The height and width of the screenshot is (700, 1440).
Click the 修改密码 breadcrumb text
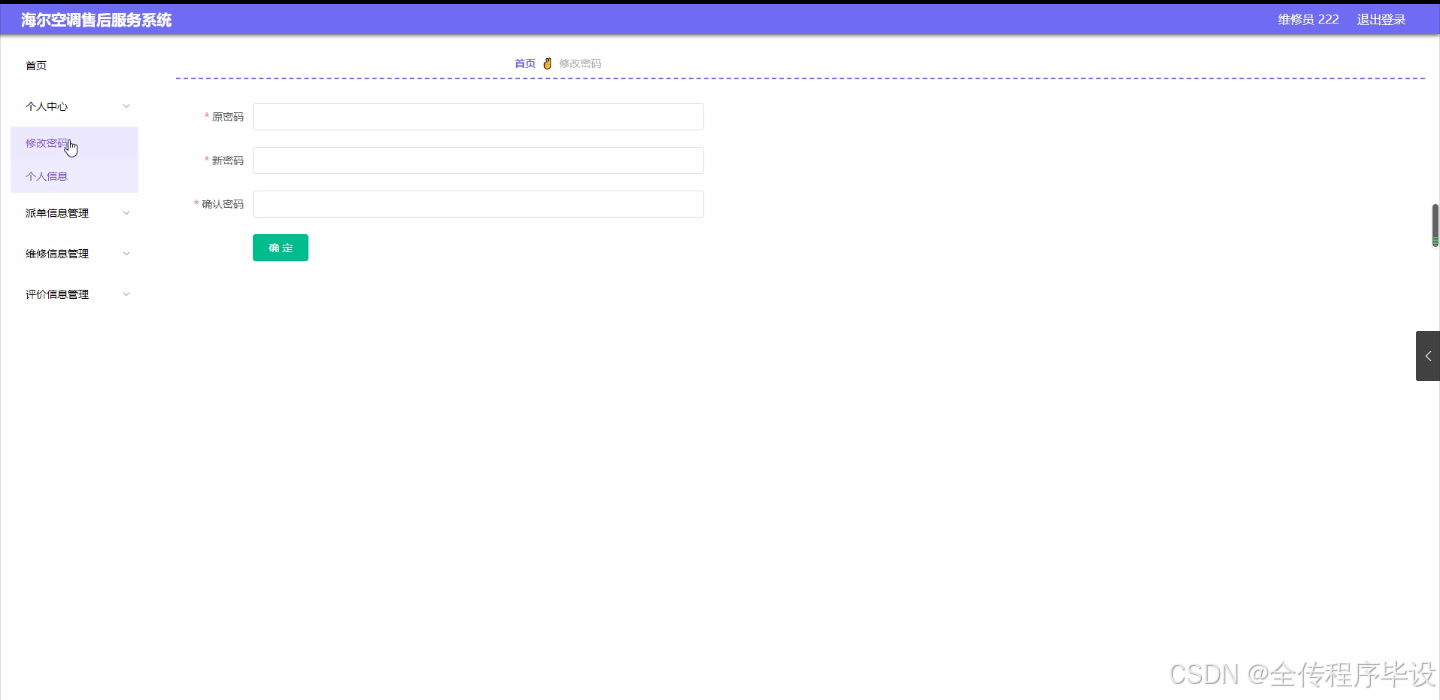click(580, 63)
